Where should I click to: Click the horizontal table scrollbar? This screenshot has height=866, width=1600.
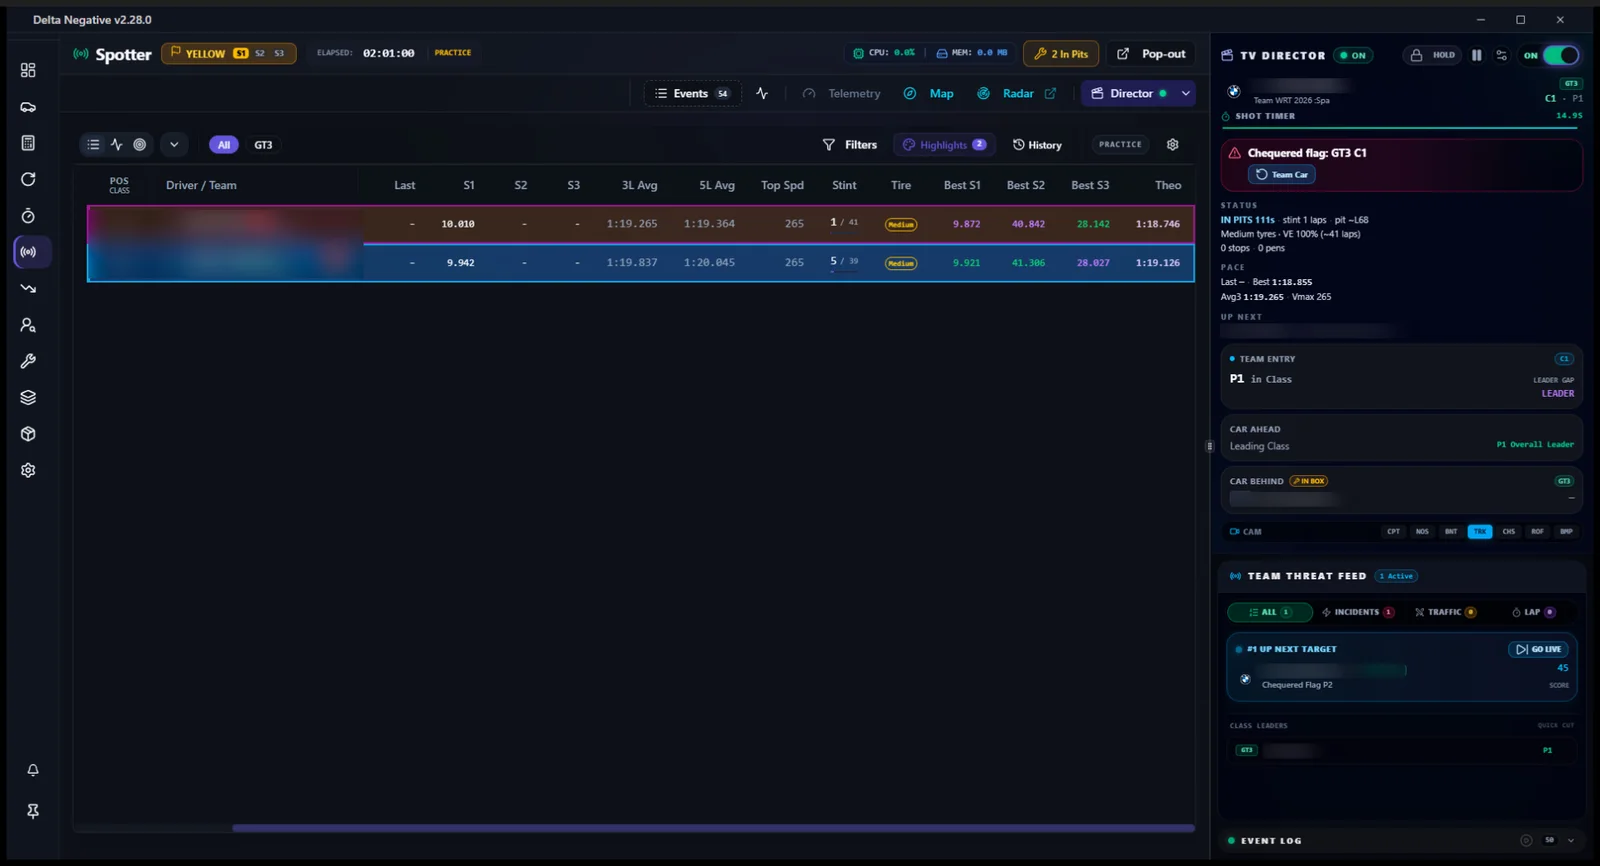pyautogui.click(x=713, y=828)
